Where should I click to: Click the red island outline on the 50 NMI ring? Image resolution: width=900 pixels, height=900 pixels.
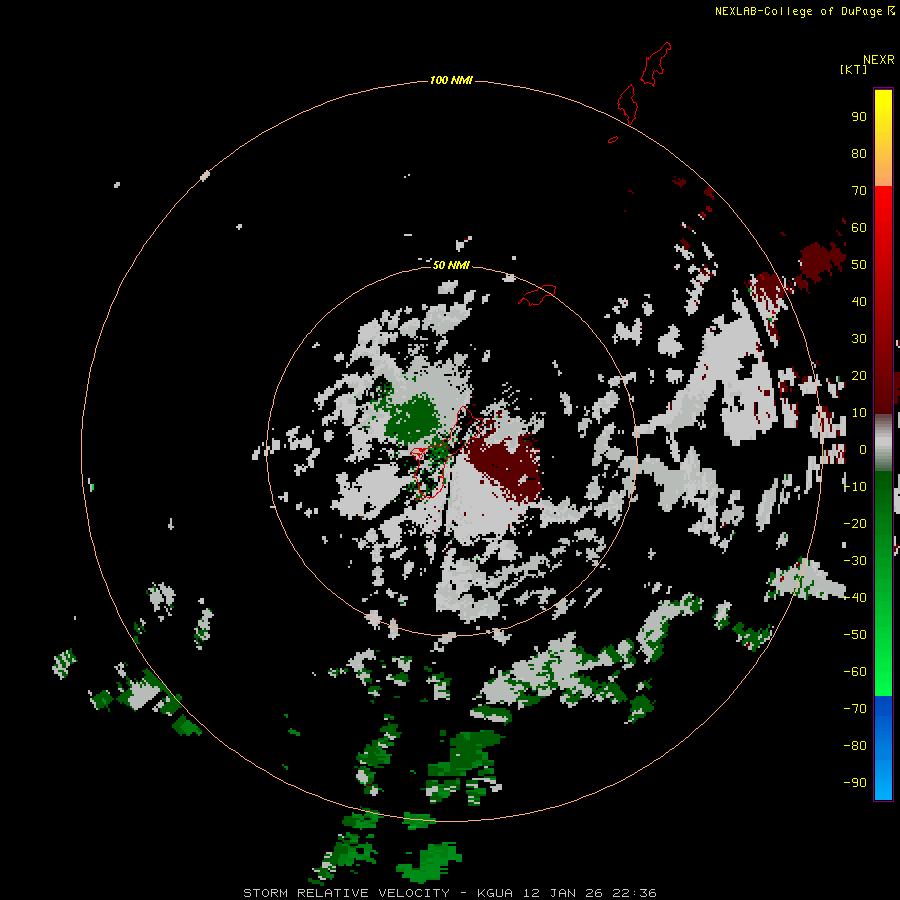(537, 295)
